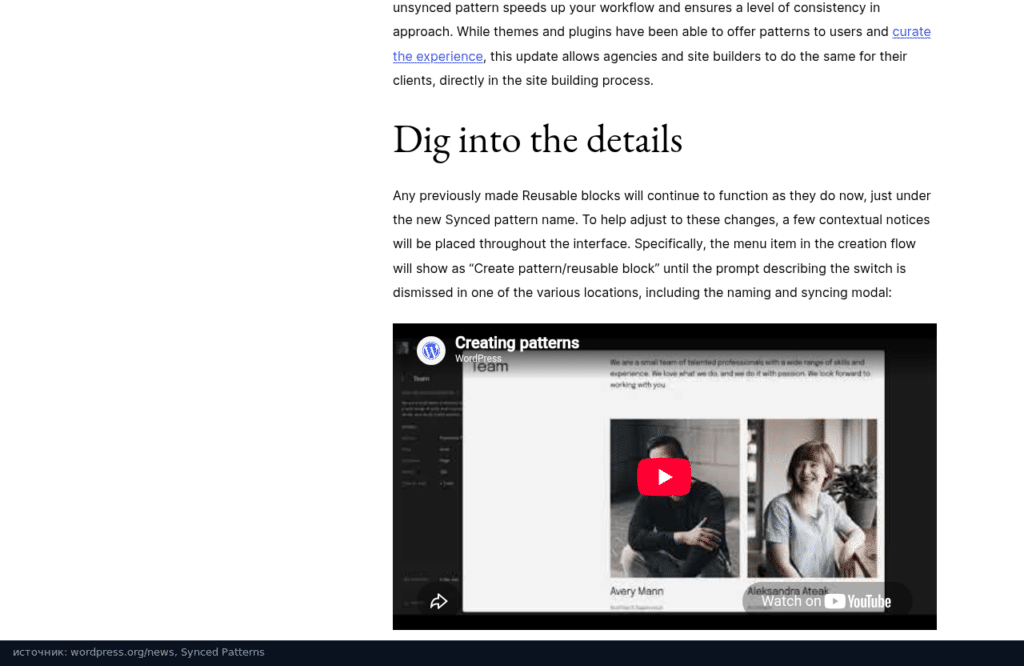Click the 'Dig into the details' heading
The width and height of the screenshot is (1024, 666).
pyautogui.click(x=537, y=140)
